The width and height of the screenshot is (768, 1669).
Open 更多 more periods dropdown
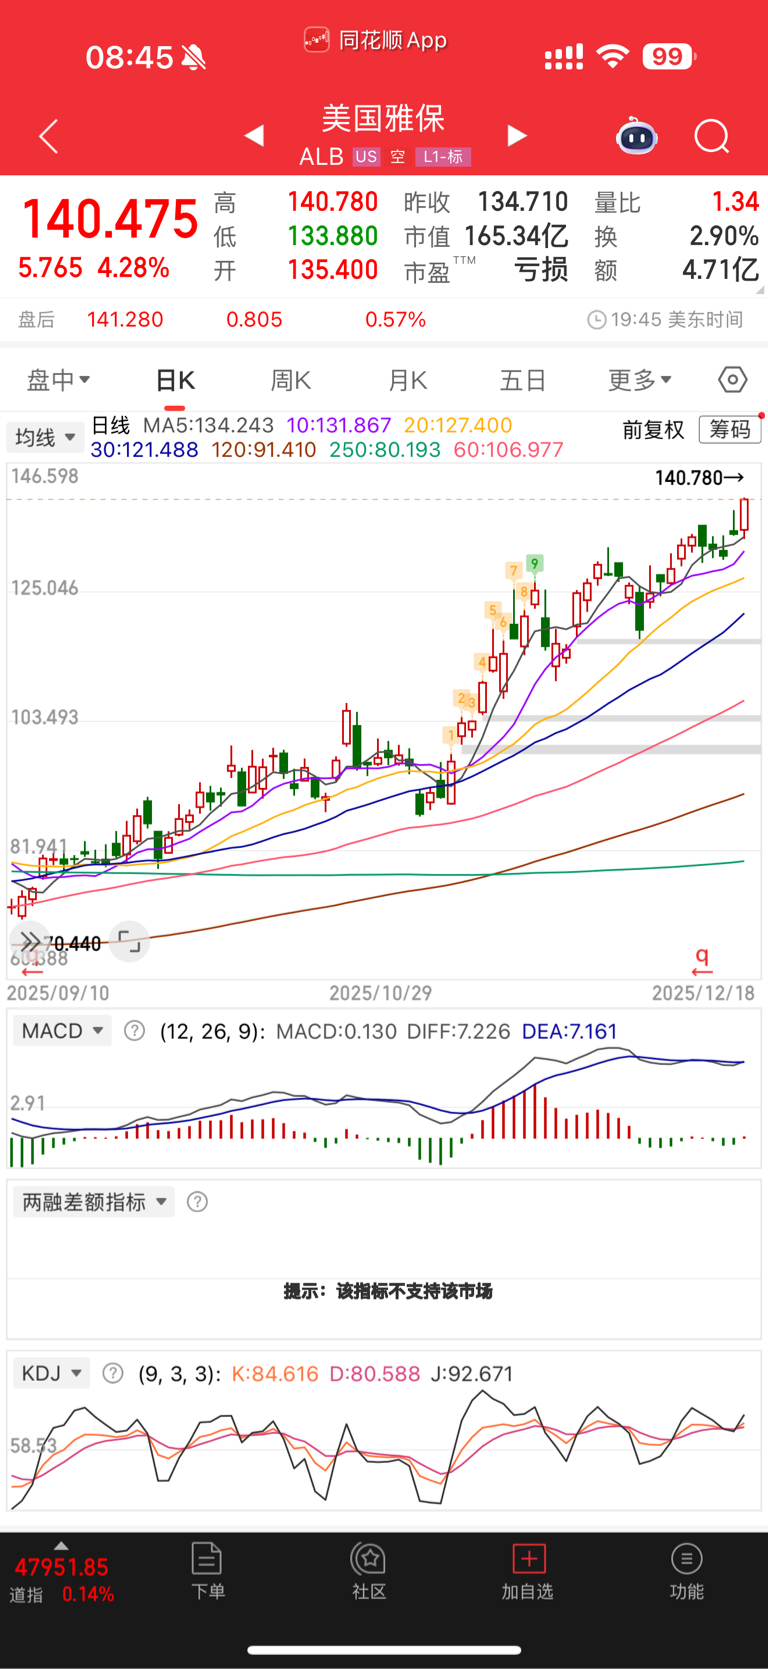[640, 380]
